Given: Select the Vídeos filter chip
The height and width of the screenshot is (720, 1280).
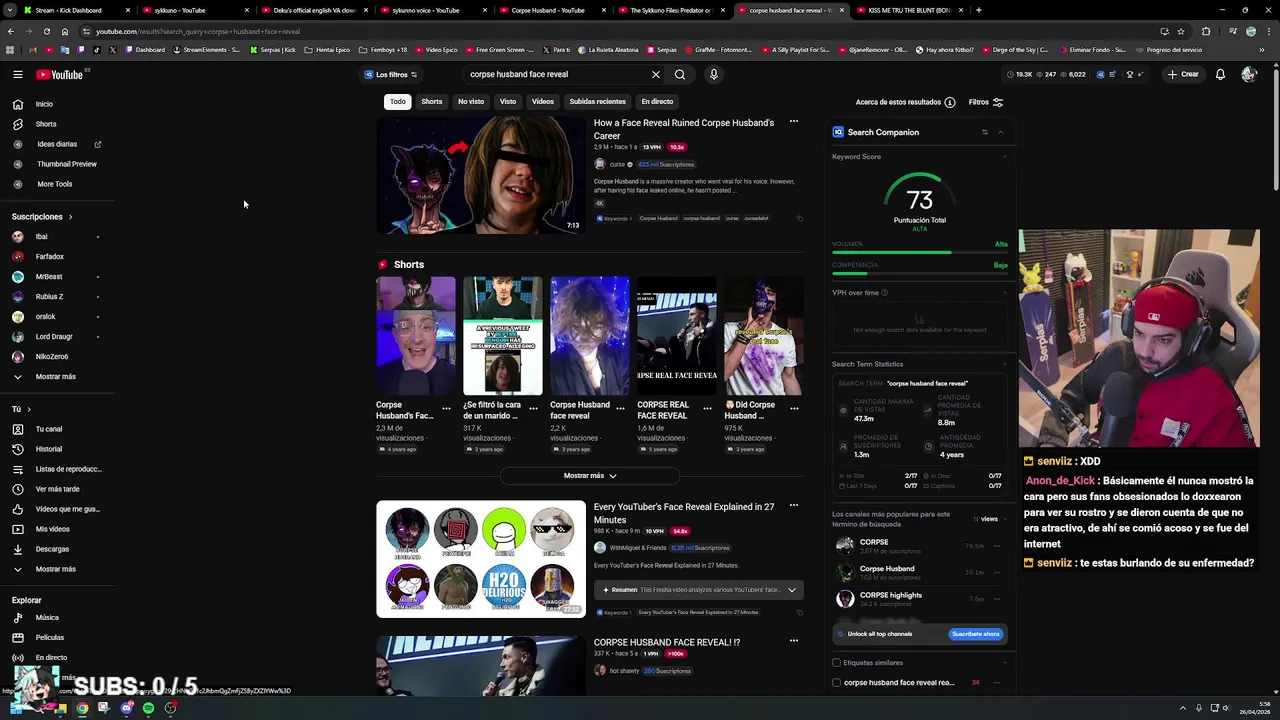Looking at the screenshot, I should point(543,101).
